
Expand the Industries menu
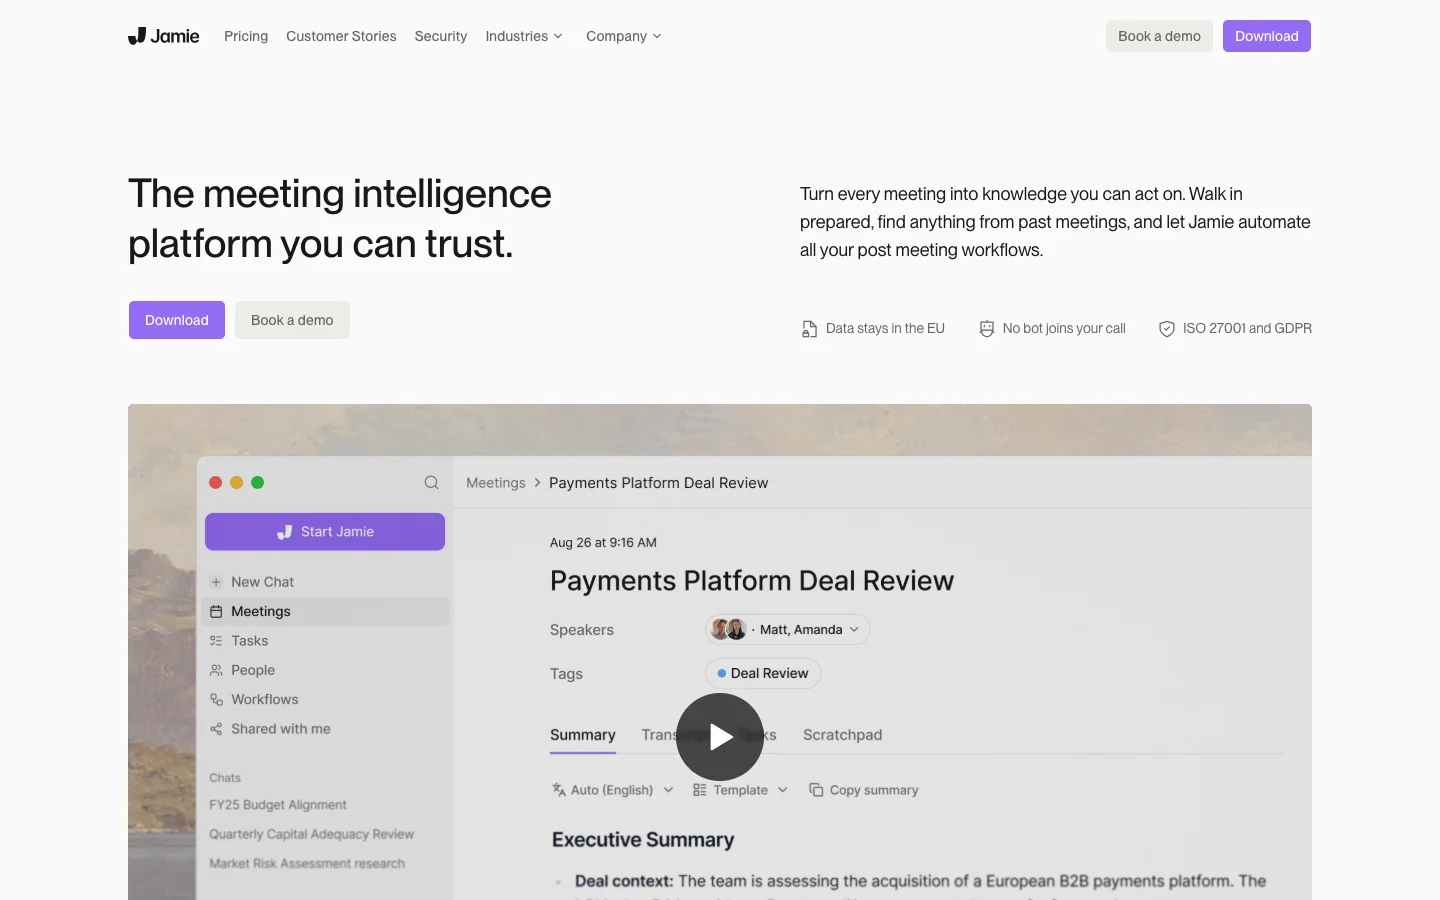point(524,36)
